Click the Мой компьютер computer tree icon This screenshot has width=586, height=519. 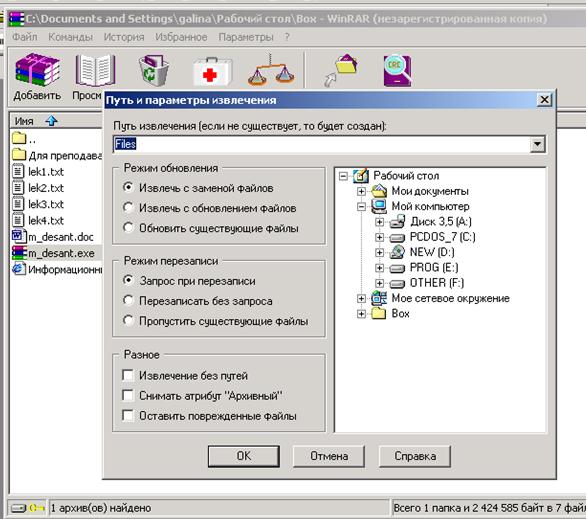pos(379,206)
